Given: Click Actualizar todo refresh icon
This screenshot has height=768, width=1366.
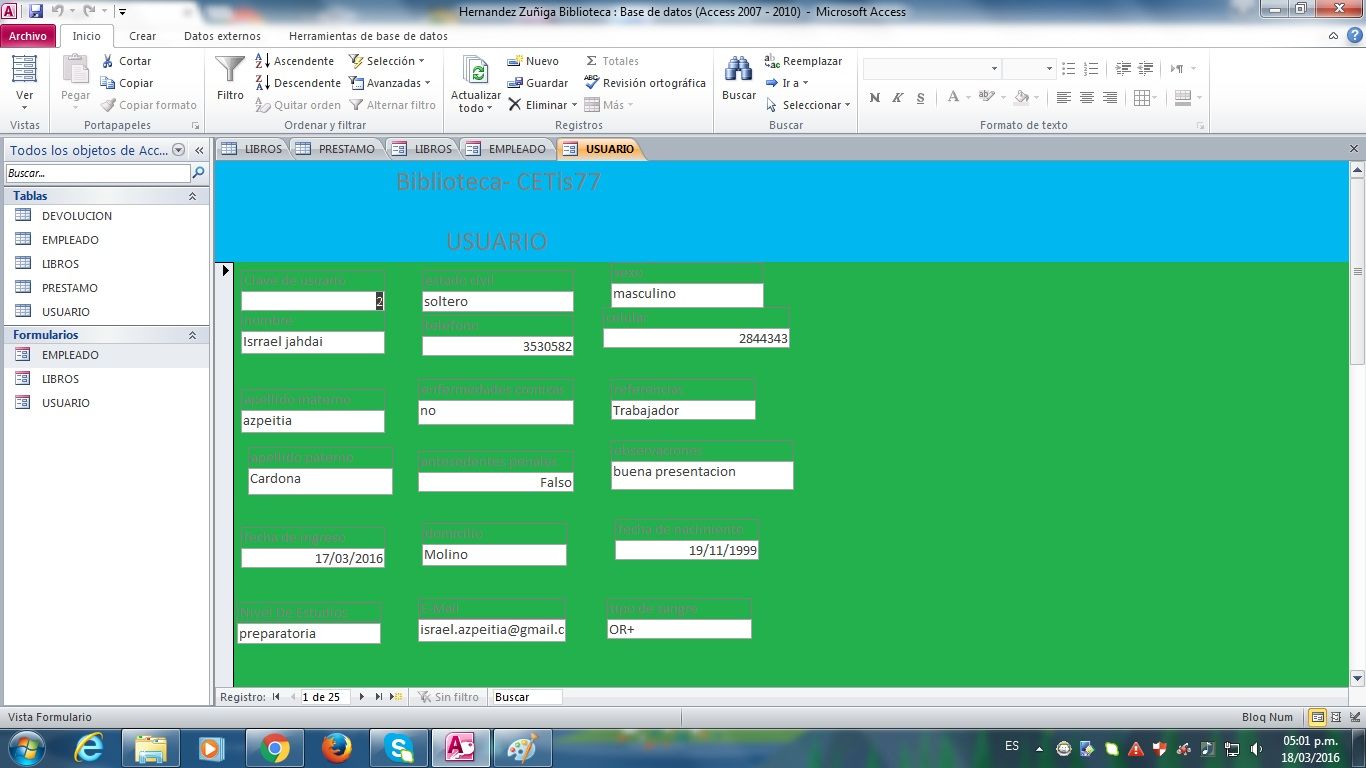Looking at the screenshot, I should 476,72.
